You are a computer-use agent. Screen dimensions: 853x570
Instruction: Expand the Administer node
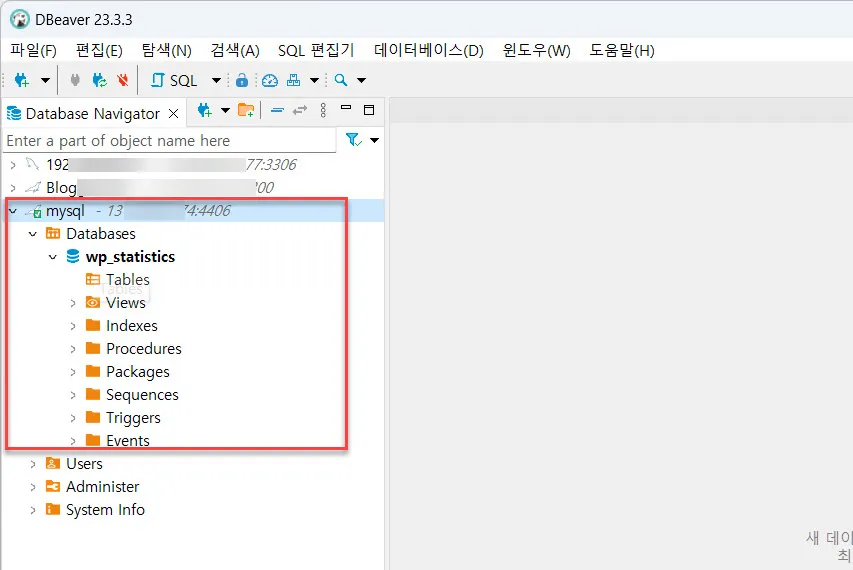click(x=33, y=487)
